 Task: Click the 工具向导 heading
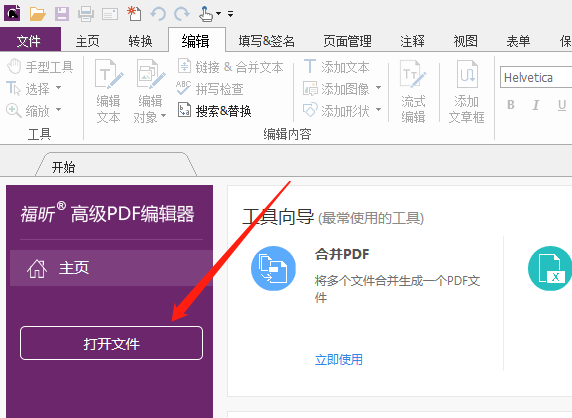[278, 217]
